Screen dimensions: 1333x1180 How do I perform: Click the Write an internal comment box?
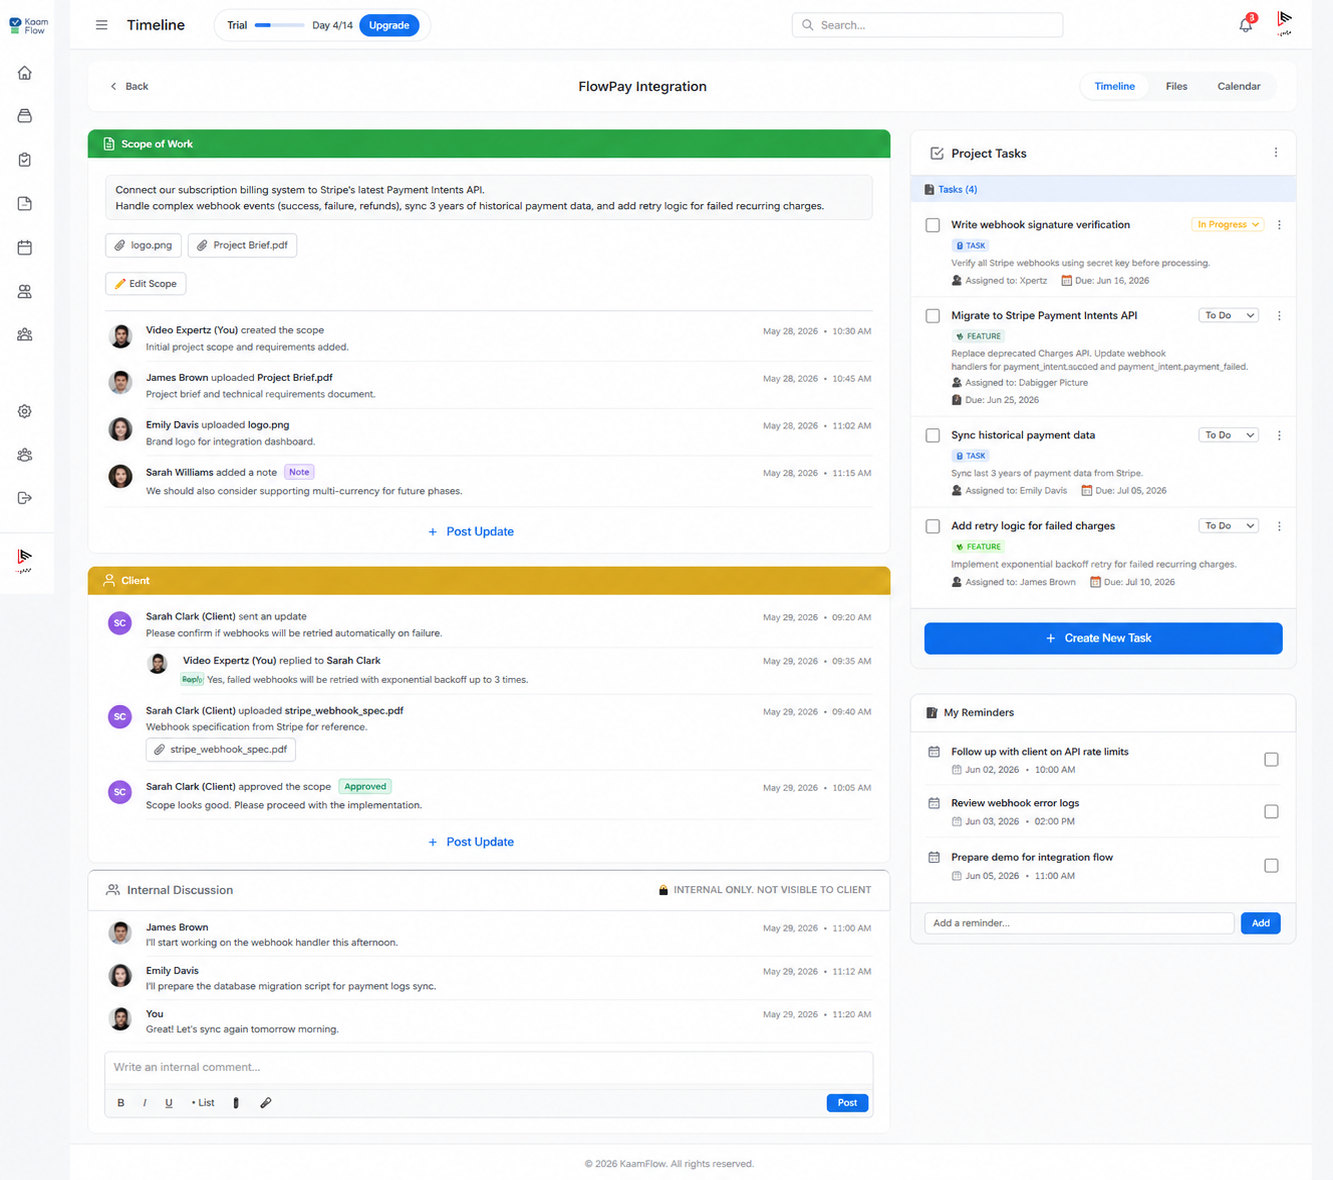[489, 1067]
